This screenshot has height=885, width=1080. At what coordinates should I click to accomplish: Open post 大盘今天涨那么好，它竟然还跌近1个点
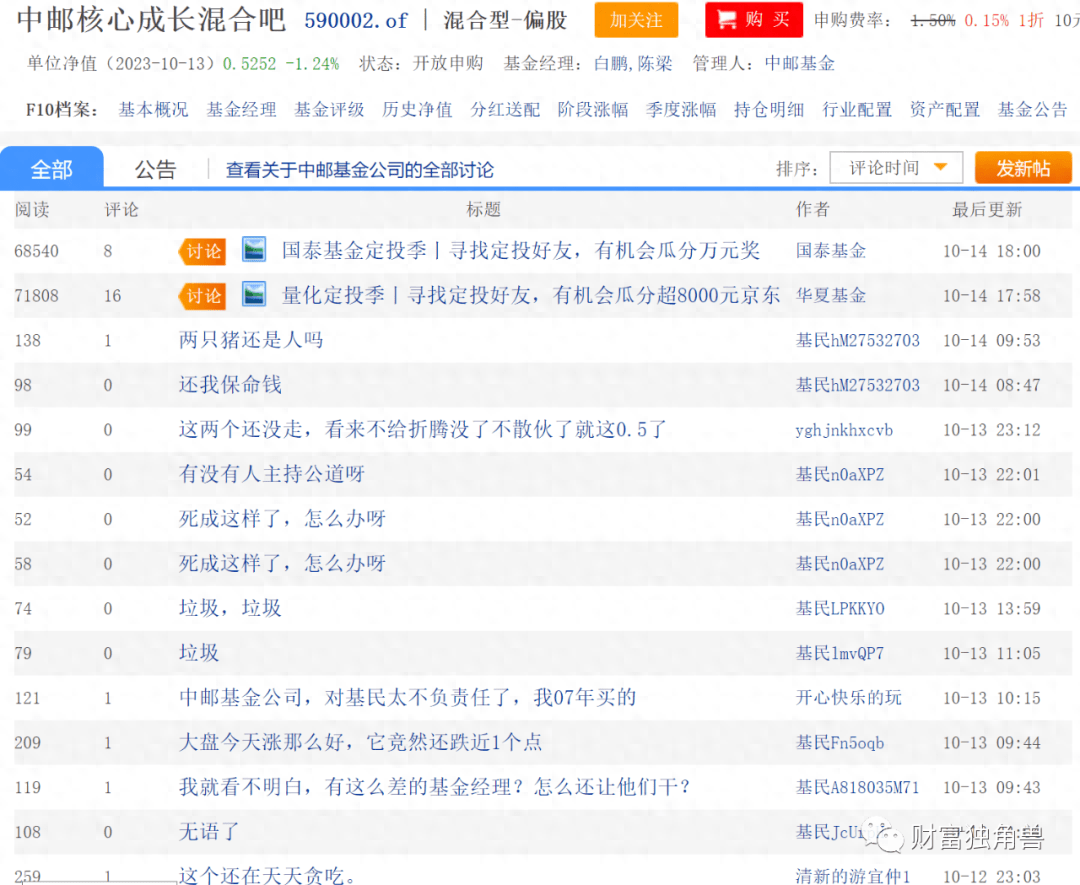click(360, 743)
